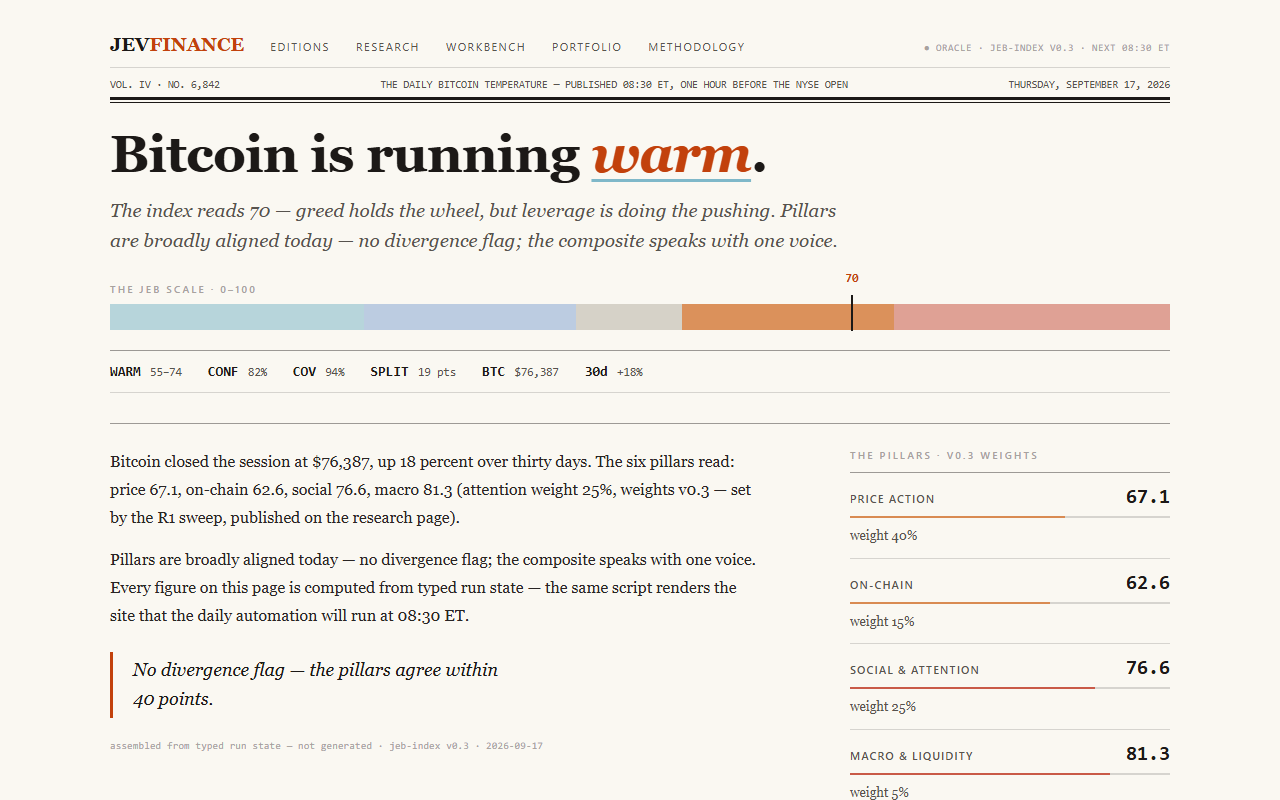Click the pink hot scale segment

1032,317
